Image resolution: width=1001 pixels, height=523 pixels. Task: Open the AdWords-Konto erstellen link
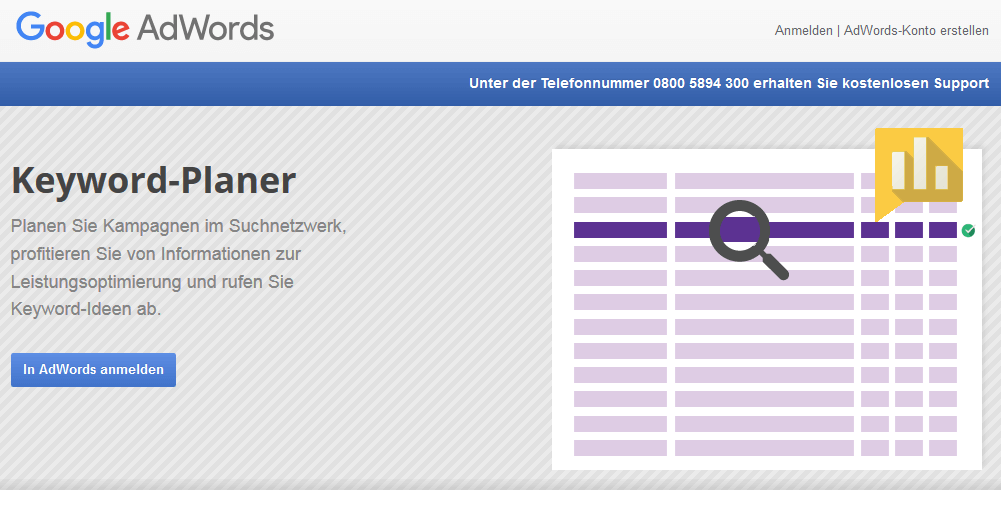pos(916,31)
